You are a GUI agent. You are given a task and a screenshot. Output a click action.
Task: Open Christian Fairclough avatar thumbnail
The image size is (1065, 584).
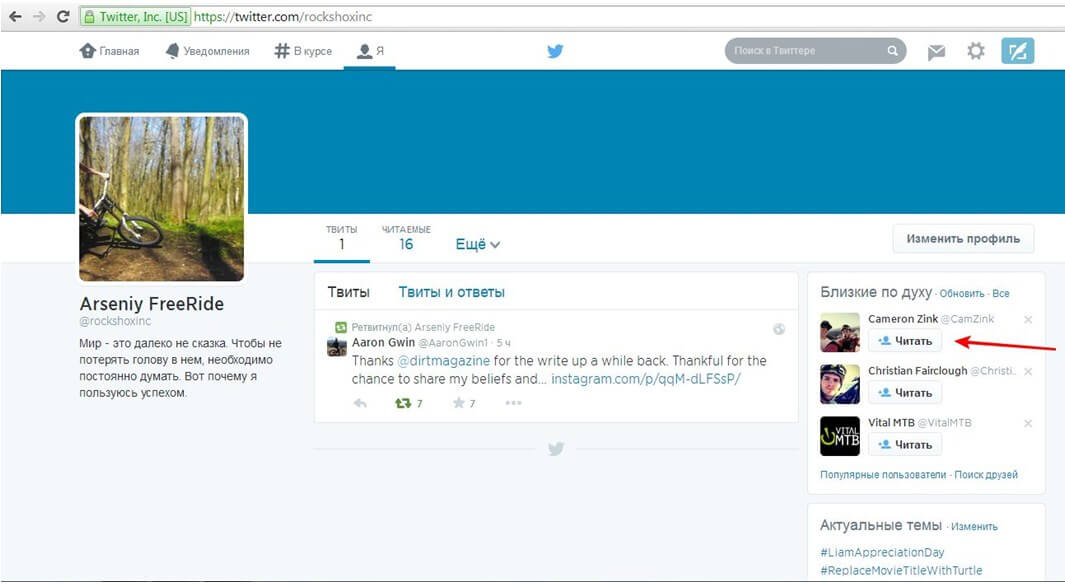[840, 384]
